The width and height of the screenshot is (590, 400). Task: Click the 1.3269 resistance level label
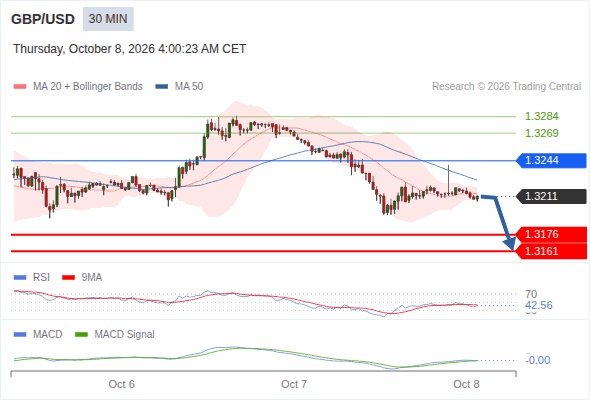point(541,133)
